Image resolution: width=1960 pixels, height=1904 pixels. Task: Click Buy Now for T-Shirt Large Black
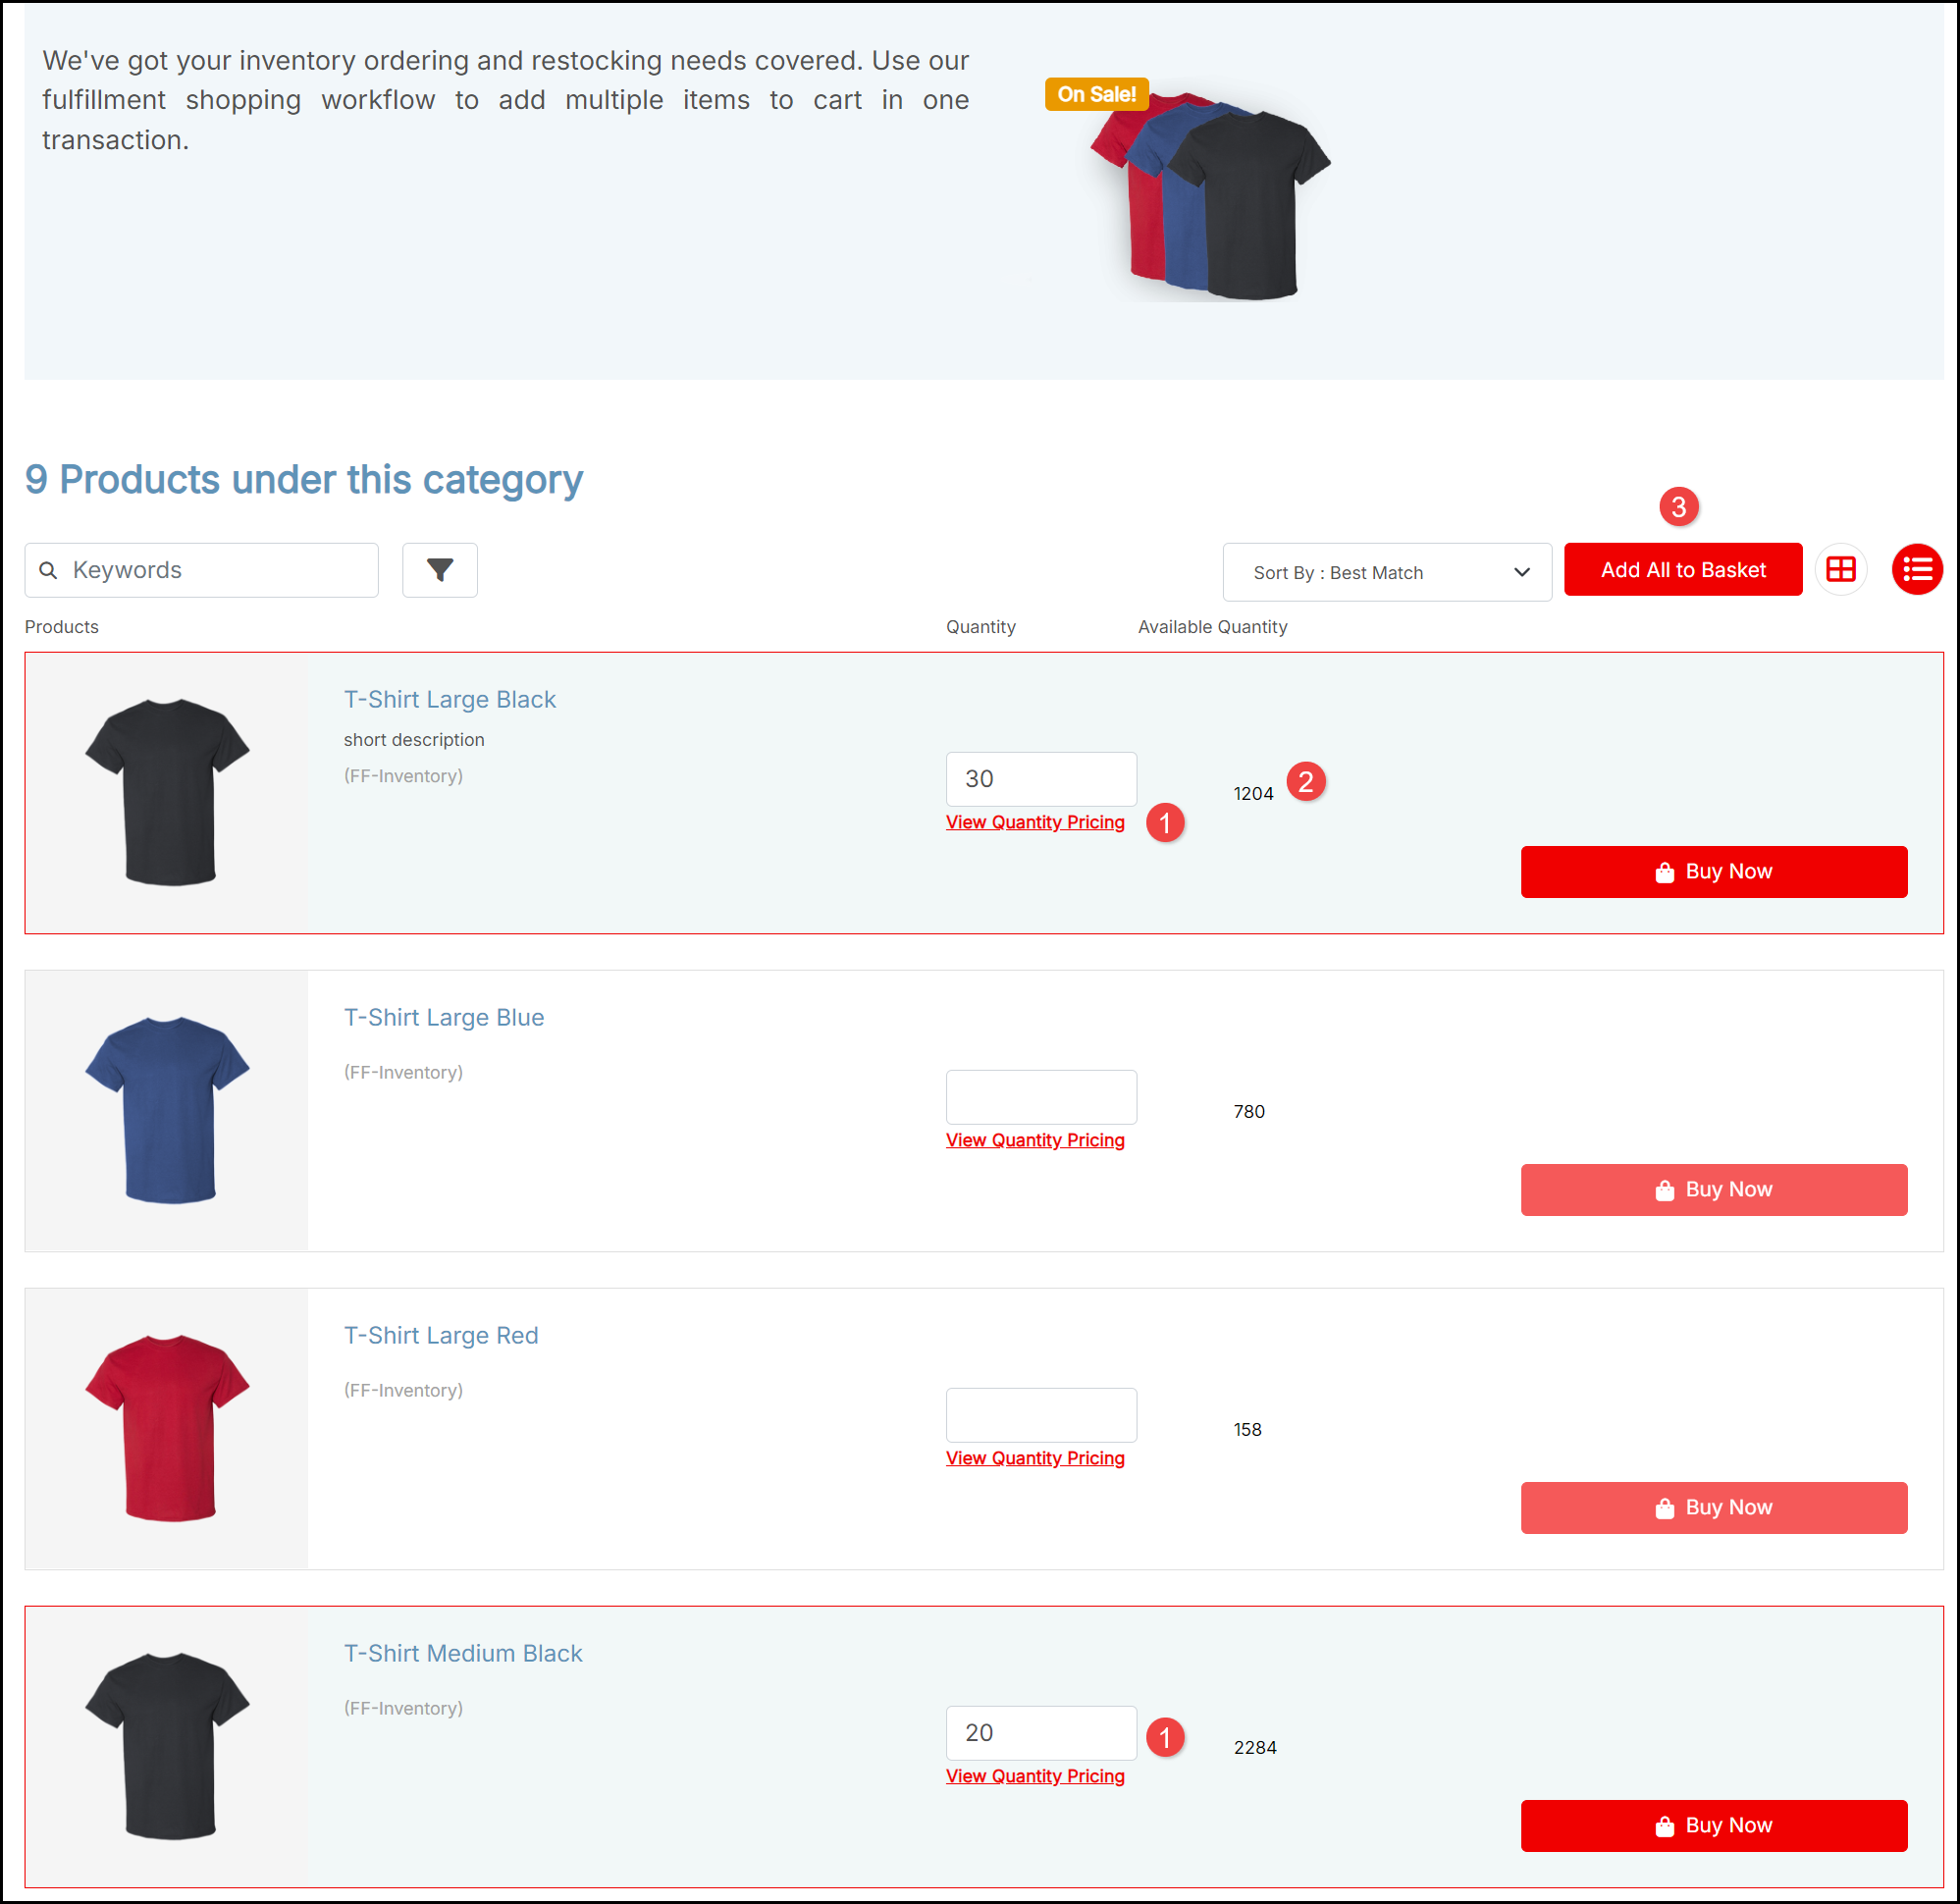[x=1713, y=871]
